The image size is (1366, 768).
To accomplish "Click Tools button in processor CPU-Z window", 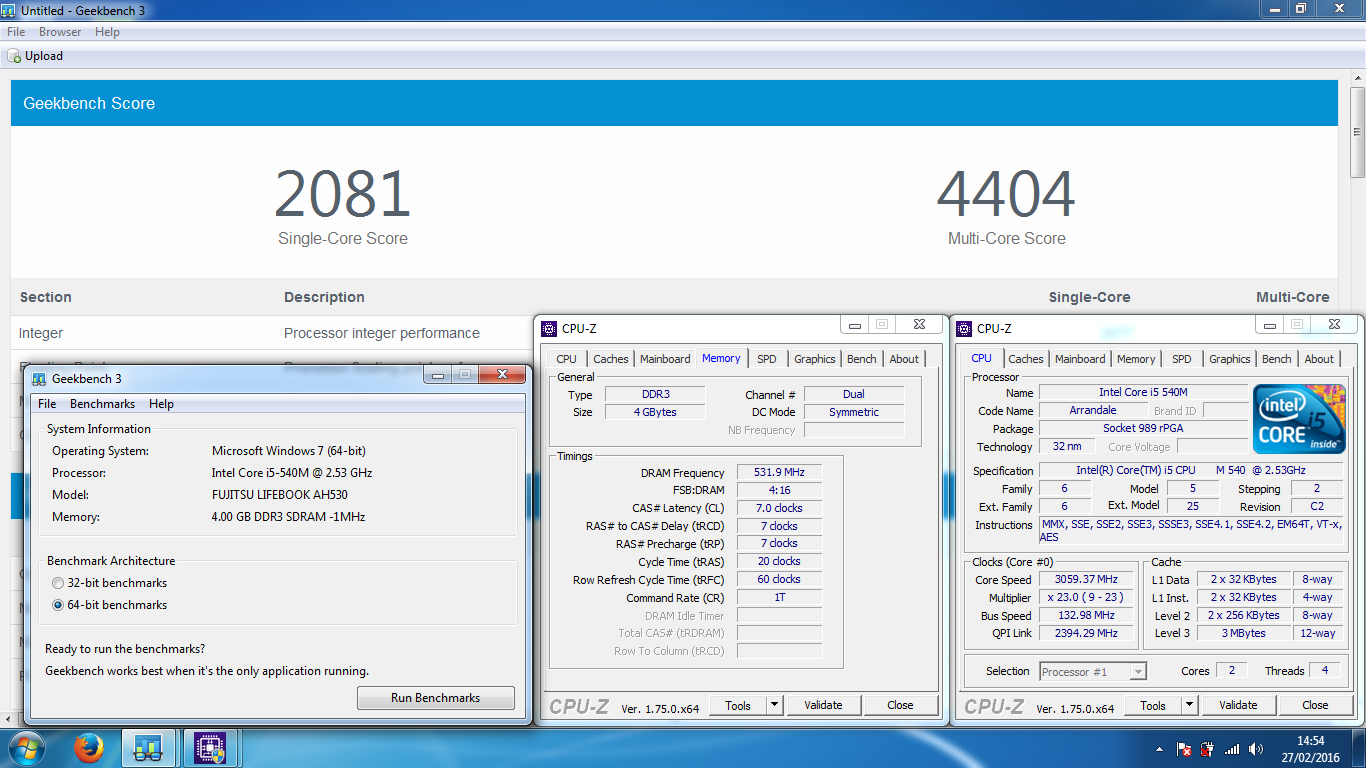I will 1153,705.
